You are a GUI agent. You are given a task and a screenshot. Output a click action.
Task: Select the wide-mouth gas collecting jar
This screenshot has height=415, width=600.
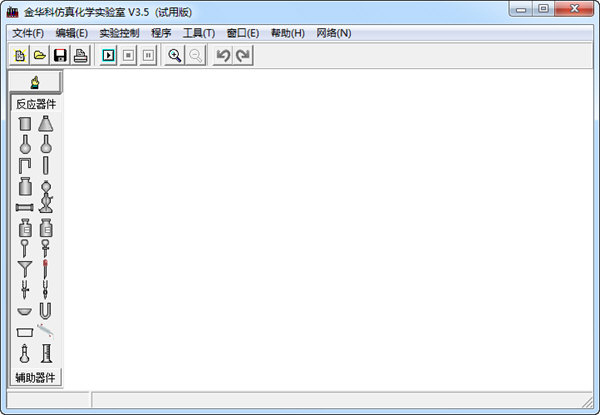25,187
